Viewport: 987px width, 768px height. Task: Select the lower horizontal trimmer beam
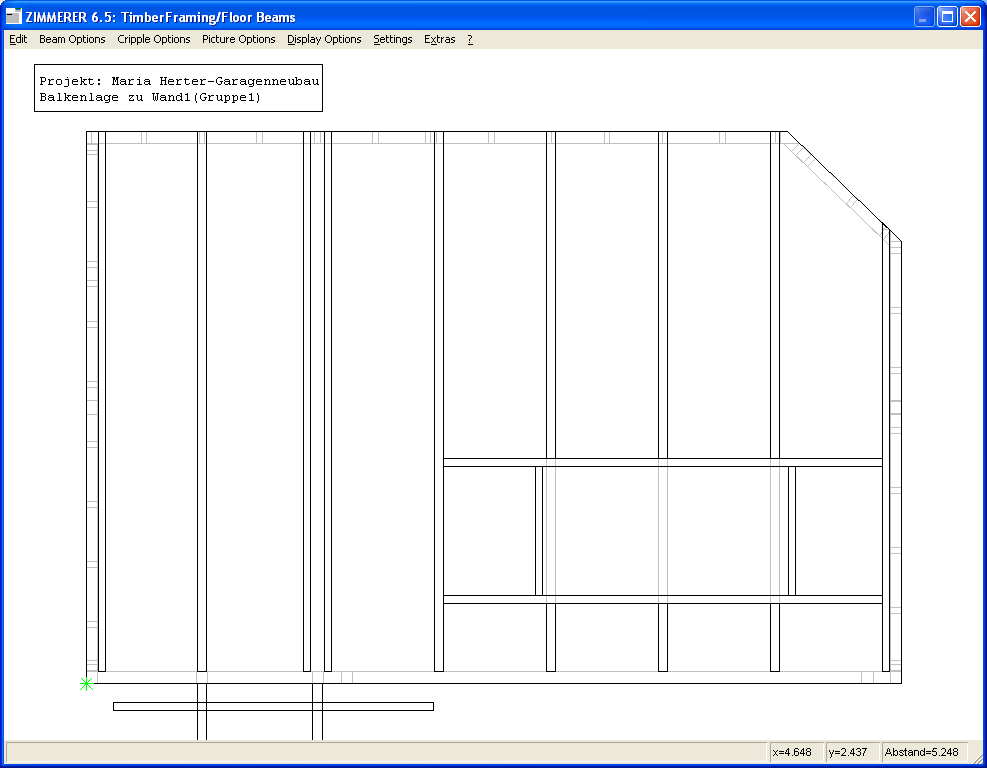pos(662,599)
